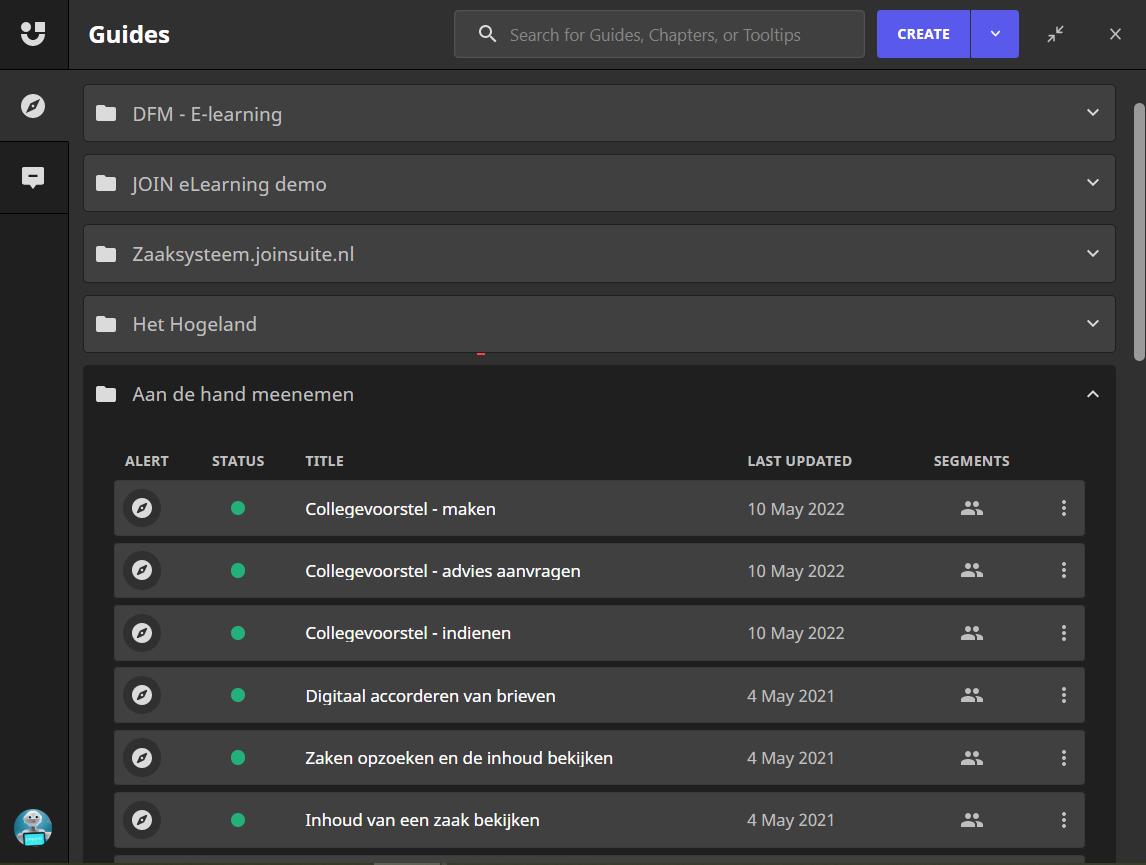The width and height of the screenshot is (1146, 865).
Task: Open the compass Guides sidebar icon
Action: (33, 106)
